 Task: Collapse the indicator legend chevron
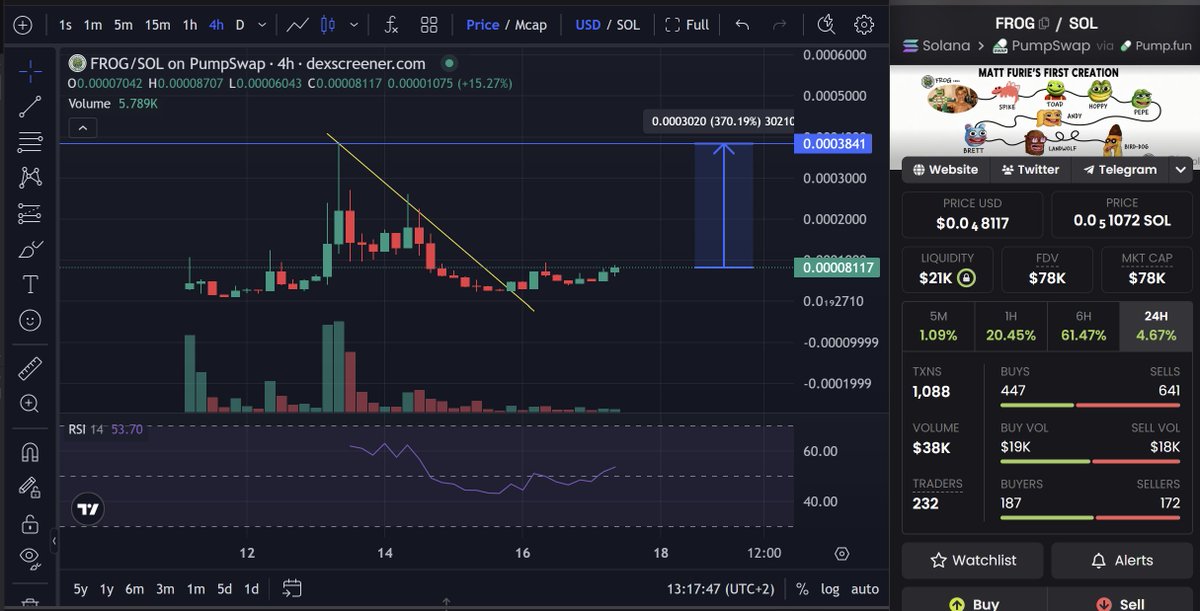[x=82, y=127]
